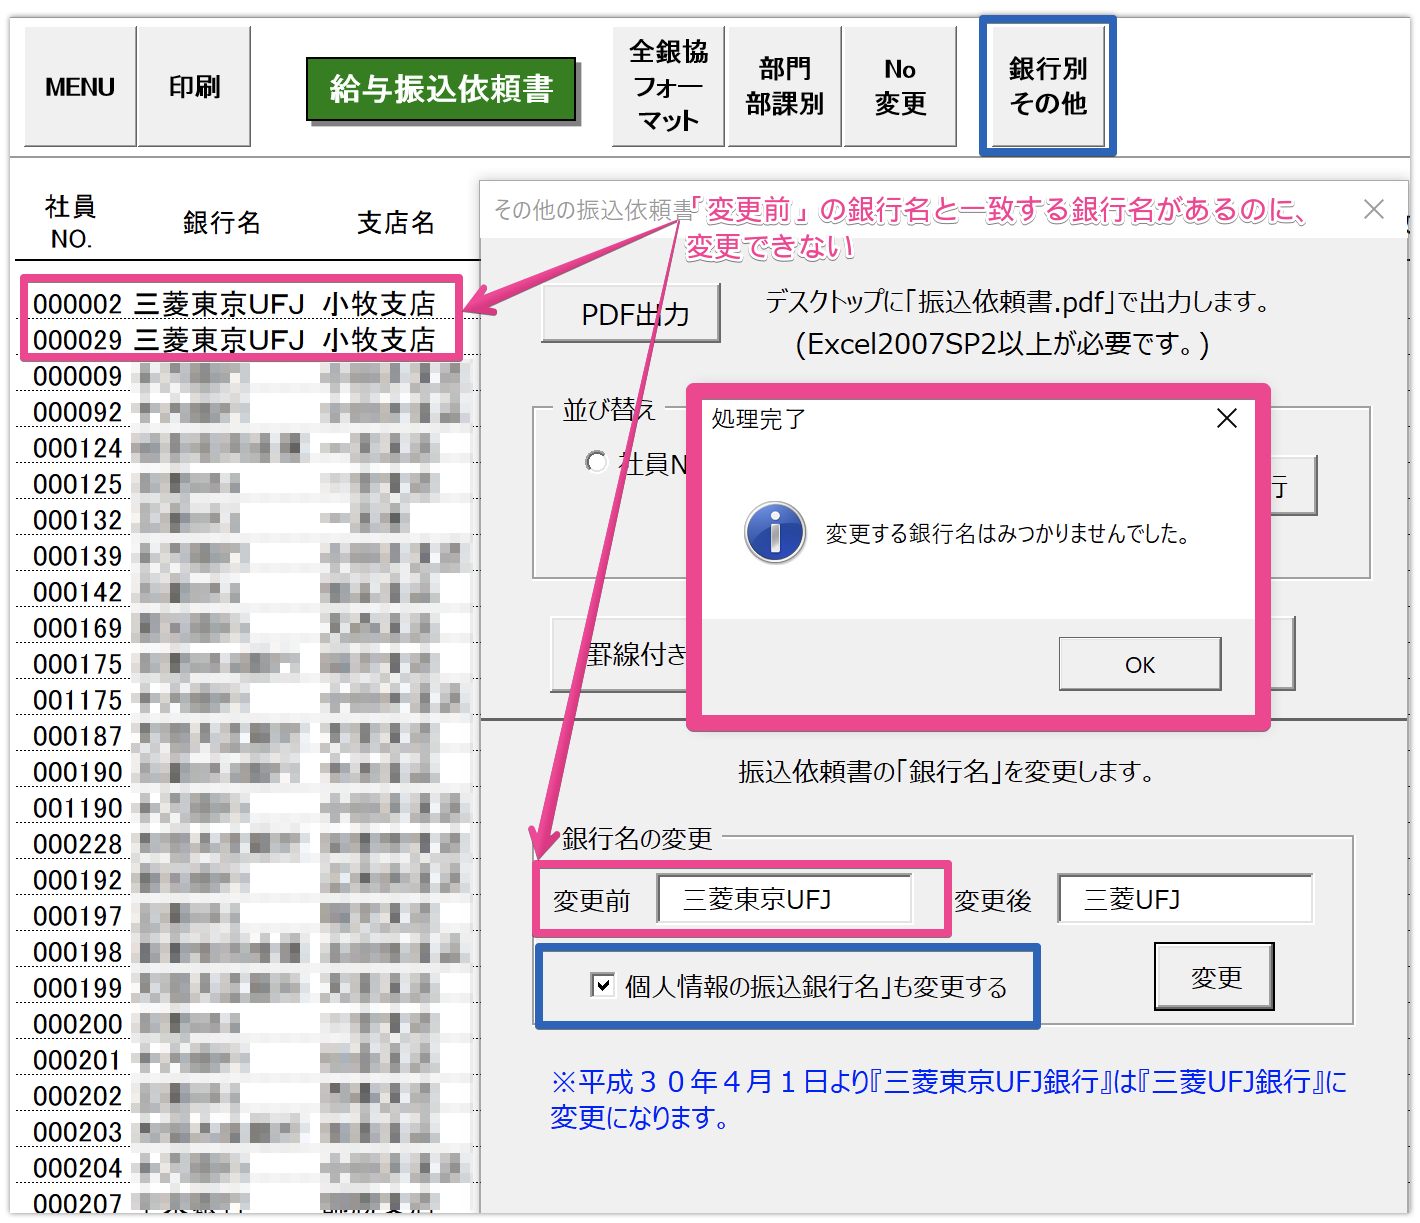Select employee row 000029
This screenshot has width=1420, height=1223.
pos(235,340)
